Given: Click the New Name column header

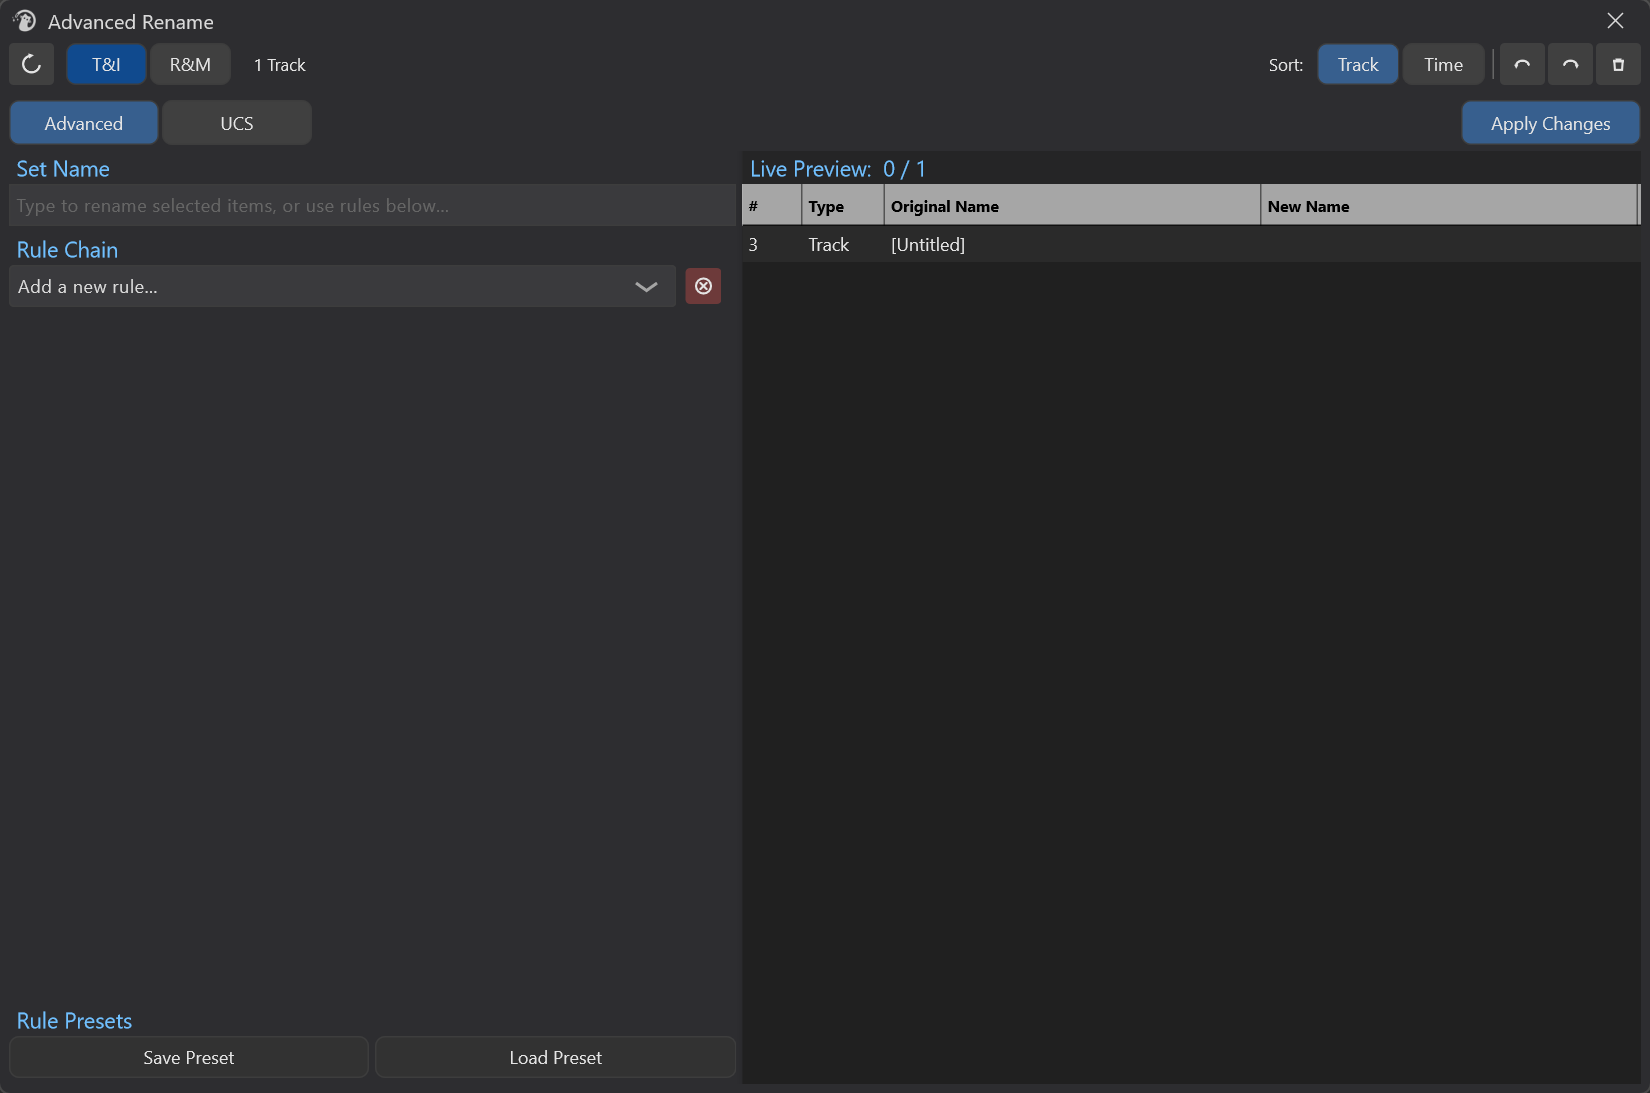Looking at the screenshot, I should [x=1449, y=206].
